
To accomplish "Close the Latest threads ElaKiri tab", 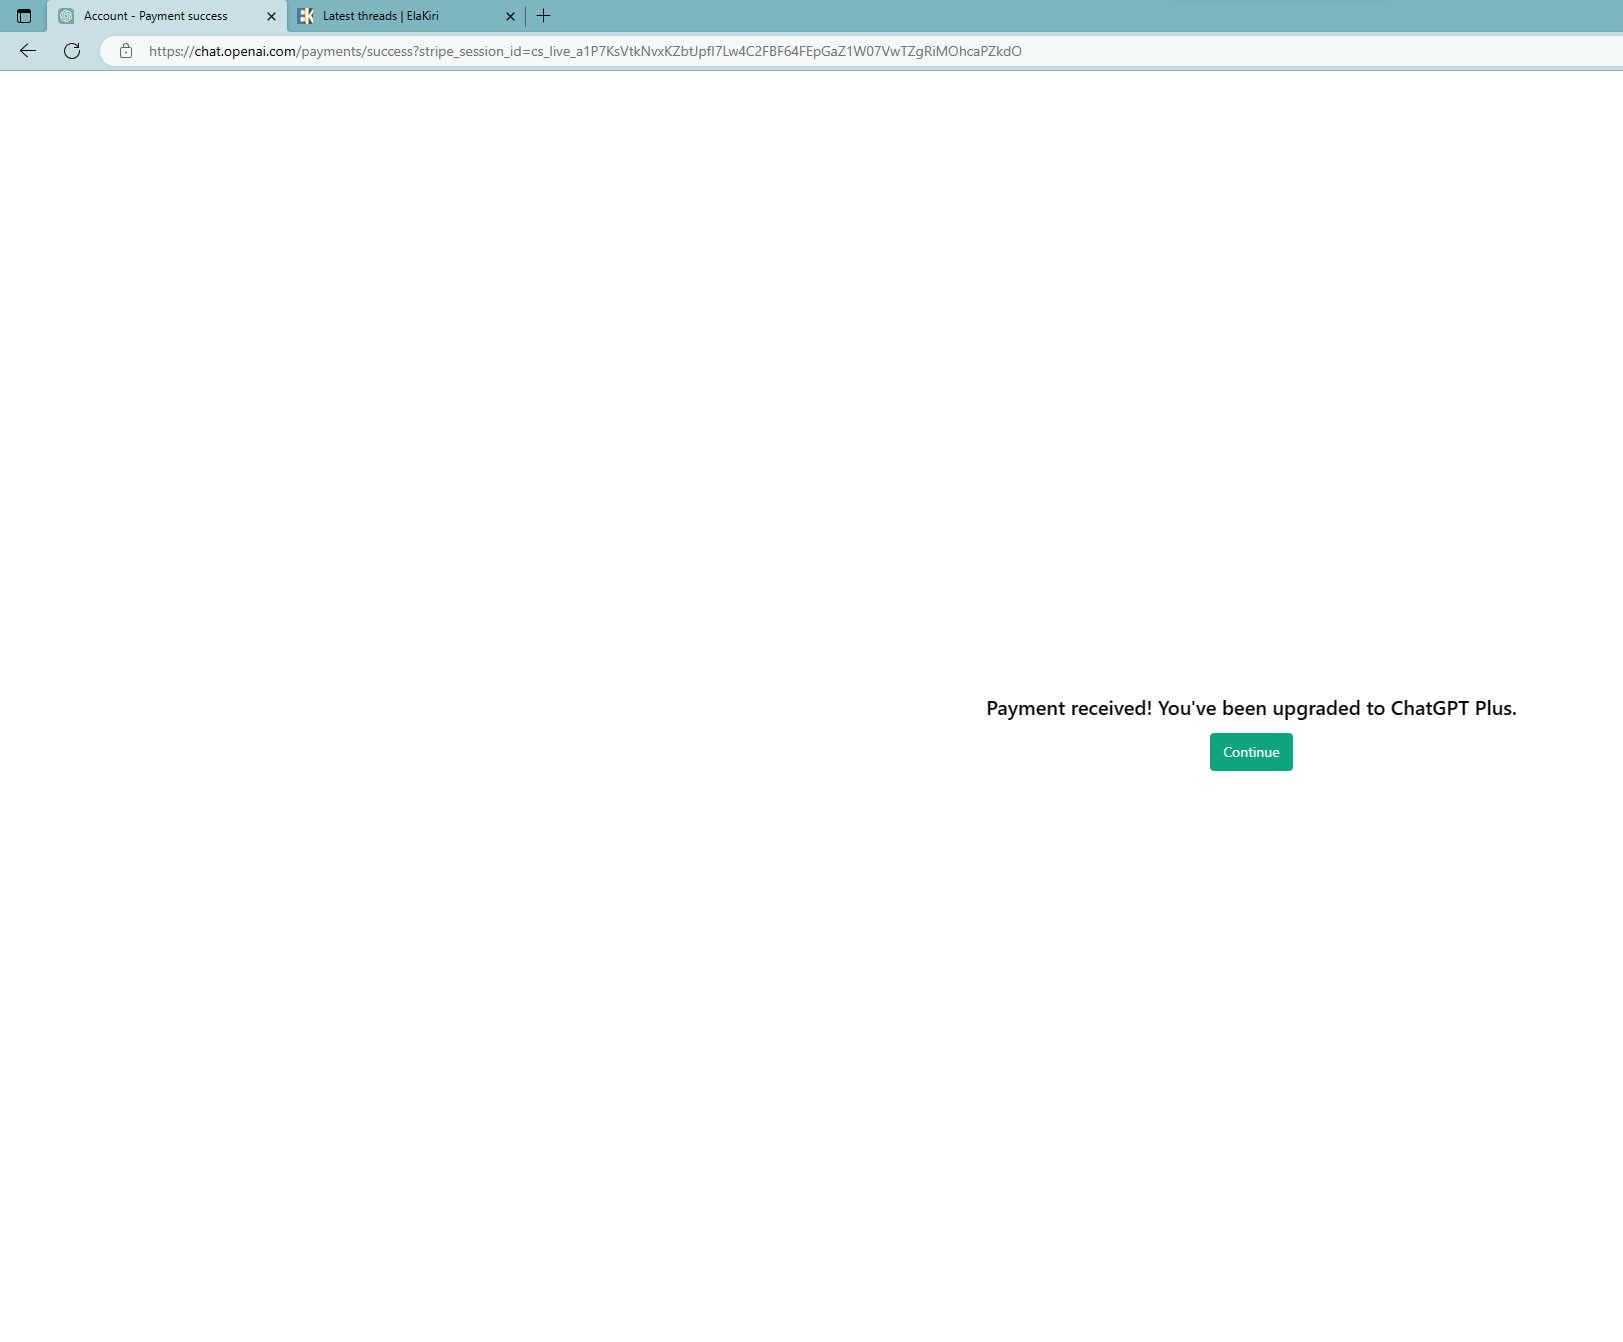I will pos(510,16).
